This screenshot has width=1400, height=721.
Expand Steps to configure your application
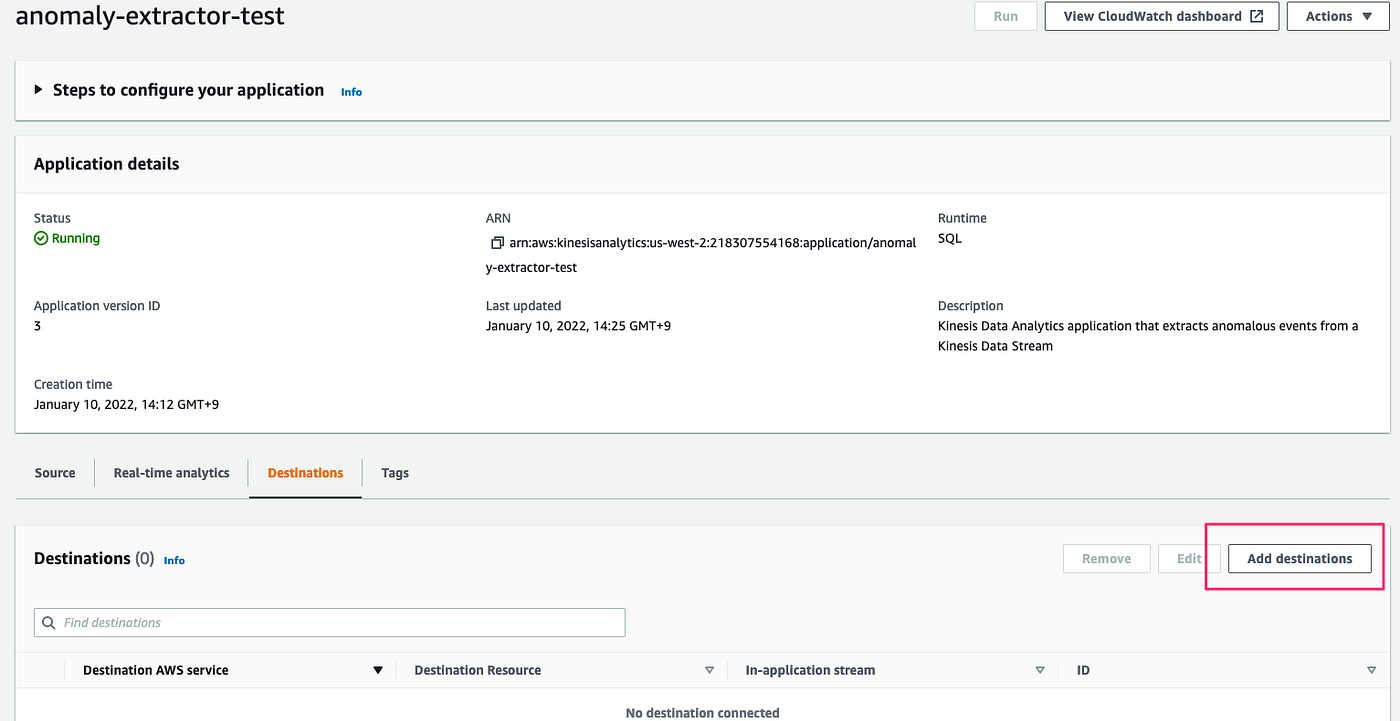pyautogui.click(x=39, y=90)
